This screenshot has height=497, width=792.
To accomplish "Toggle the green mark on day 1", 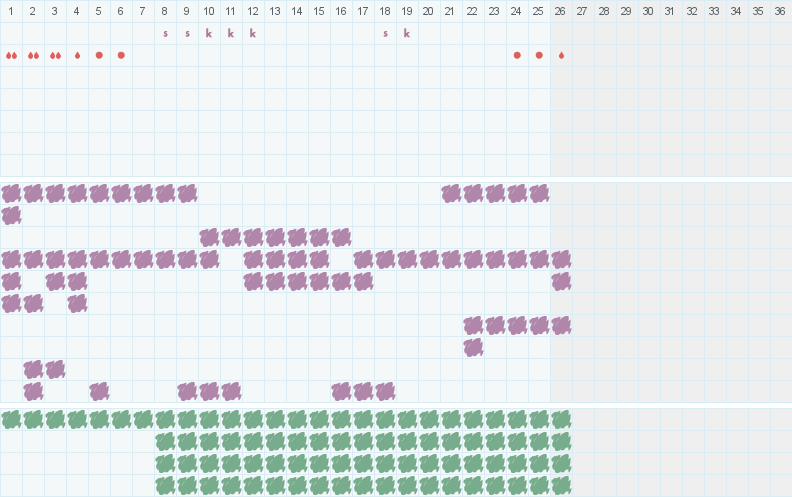I will 11,420.
